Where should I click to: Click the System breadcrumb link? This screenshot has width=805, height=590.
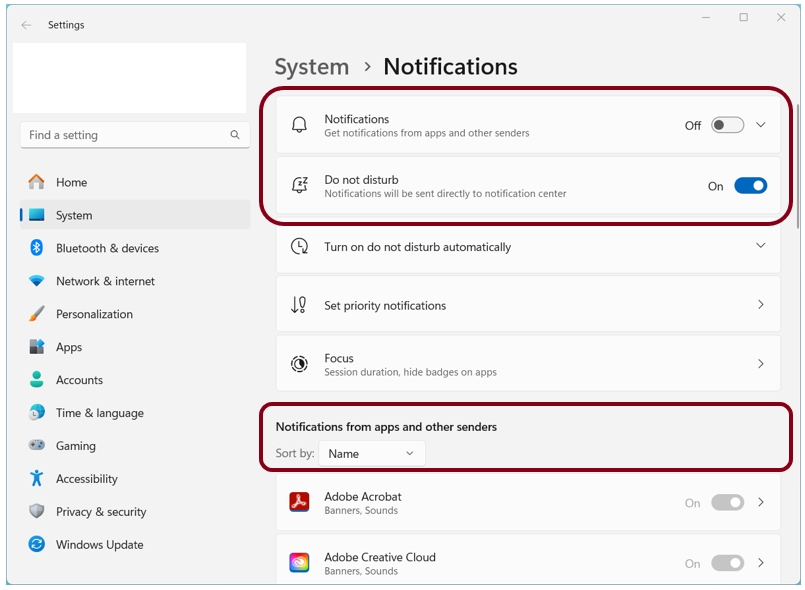click(x=311, y=67)
